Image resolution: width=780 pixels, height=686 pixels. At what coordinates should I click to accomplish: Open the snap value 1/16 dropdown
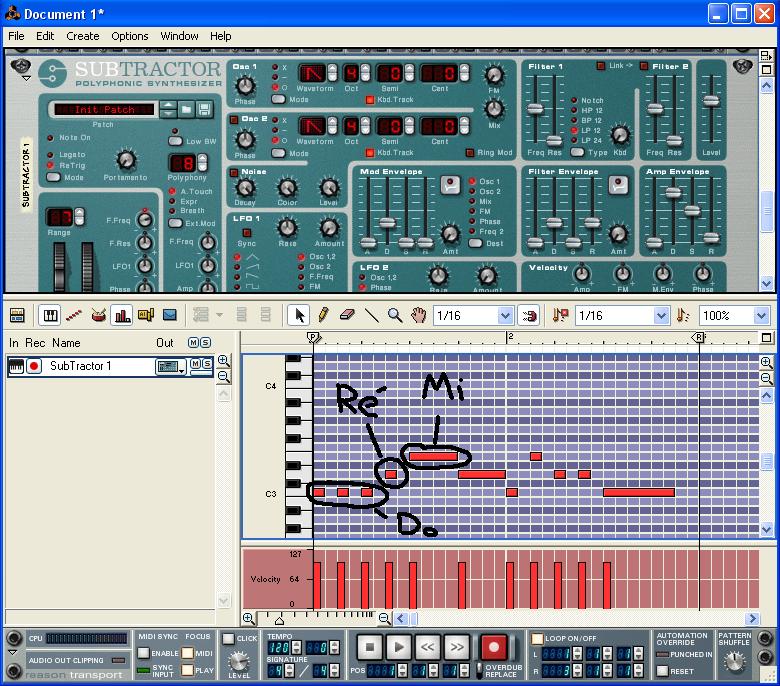tap(504, 315)
